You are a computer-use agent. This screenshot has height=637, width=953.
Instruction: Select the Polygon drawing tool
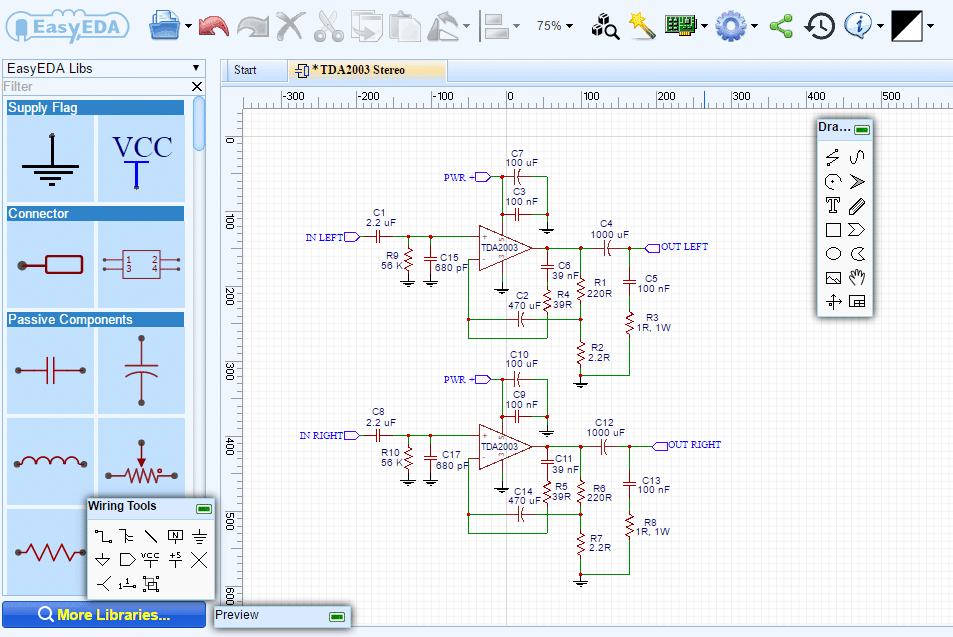tap(857, 230)
